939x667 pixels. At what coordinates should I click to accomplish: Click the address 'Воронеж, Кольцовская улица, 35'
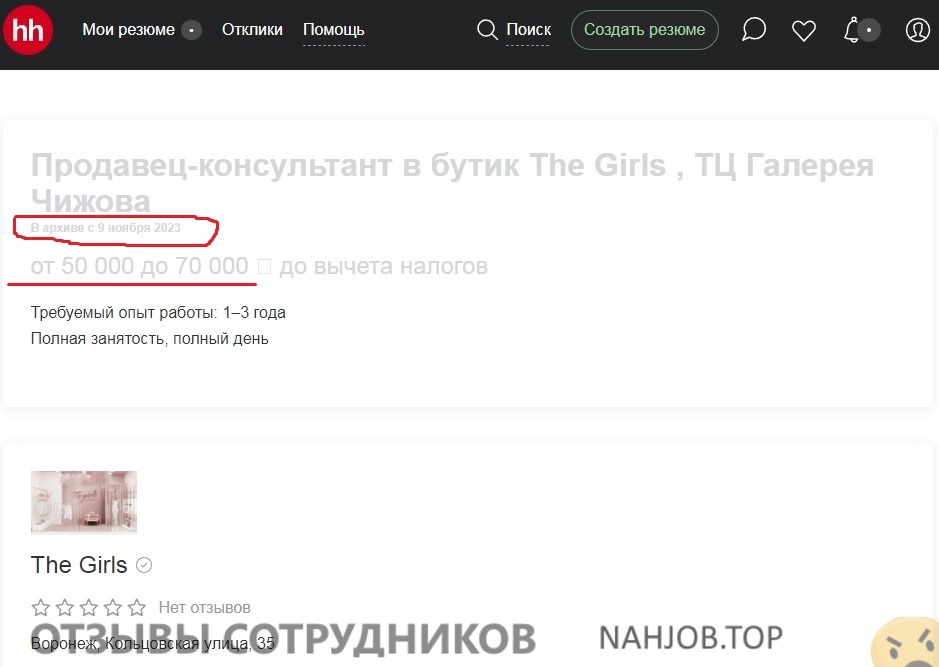click(153, 644)
